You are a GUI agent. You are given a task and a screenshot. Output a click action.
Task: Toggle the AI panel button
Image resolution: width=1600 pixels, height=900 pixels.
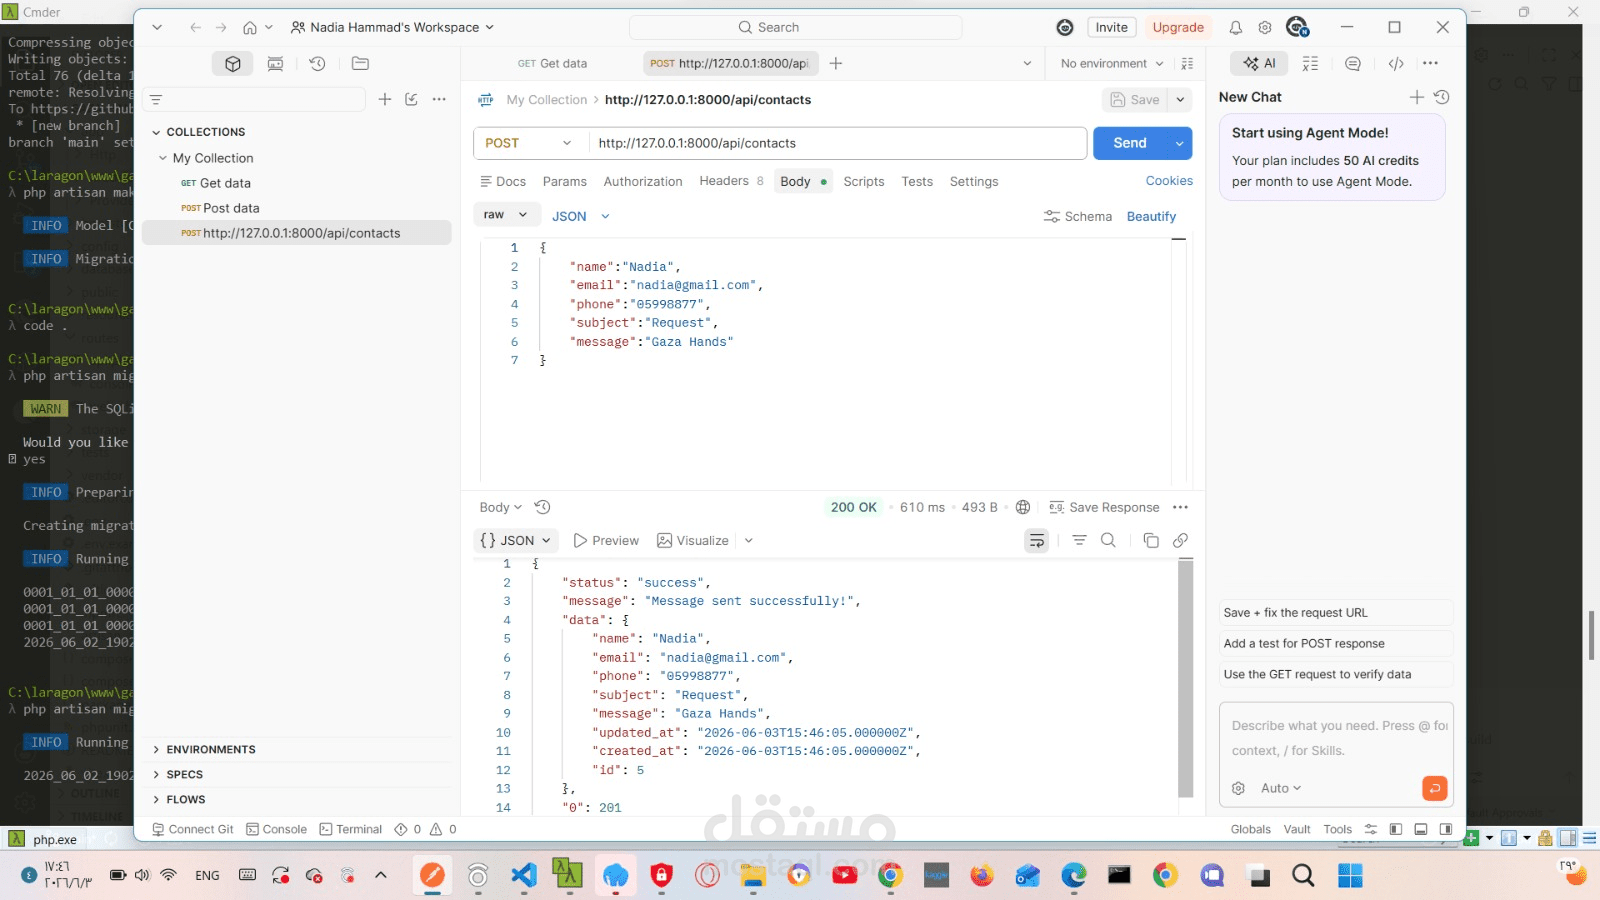click(1259, 63)
